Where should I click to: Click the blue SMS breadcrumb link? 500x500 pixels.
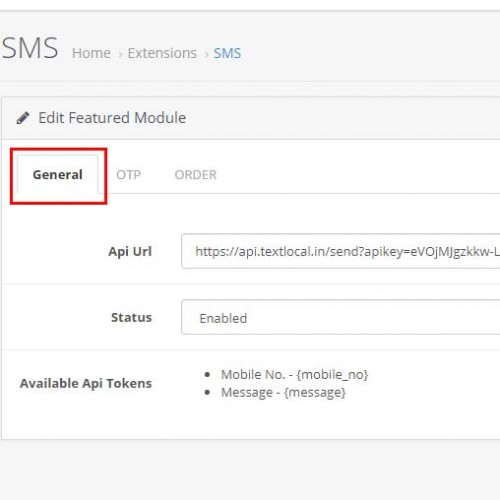tap(227, 53)
